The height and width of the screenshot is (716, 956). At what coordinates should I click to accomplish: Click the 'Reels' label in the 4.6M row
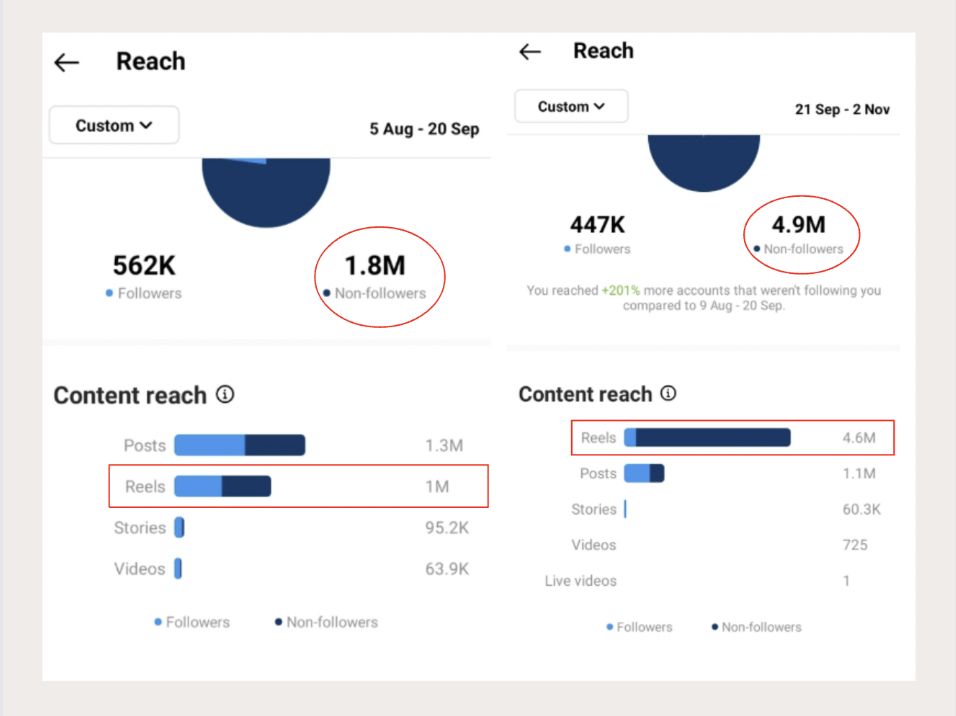click(599, 438)
